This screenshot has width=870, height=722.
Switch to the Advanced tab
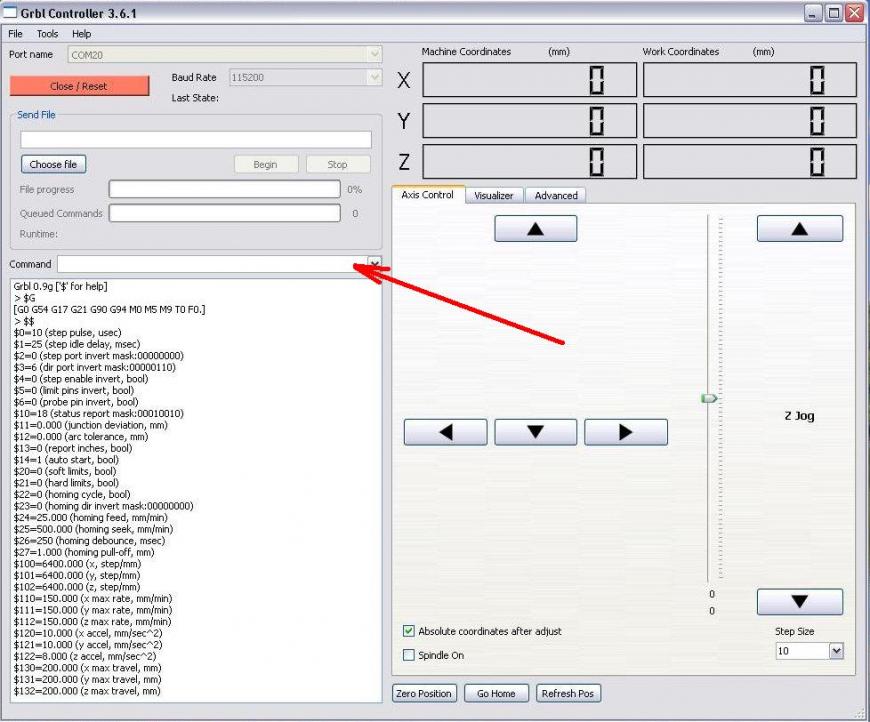point(556,195)
